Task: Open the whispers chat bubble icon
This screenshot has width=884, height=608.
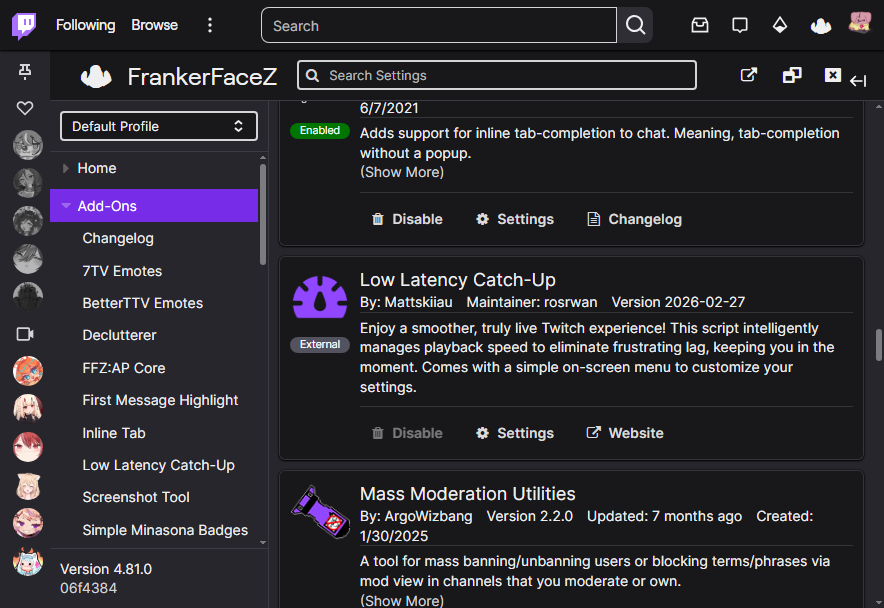Action: coord(740,25)
